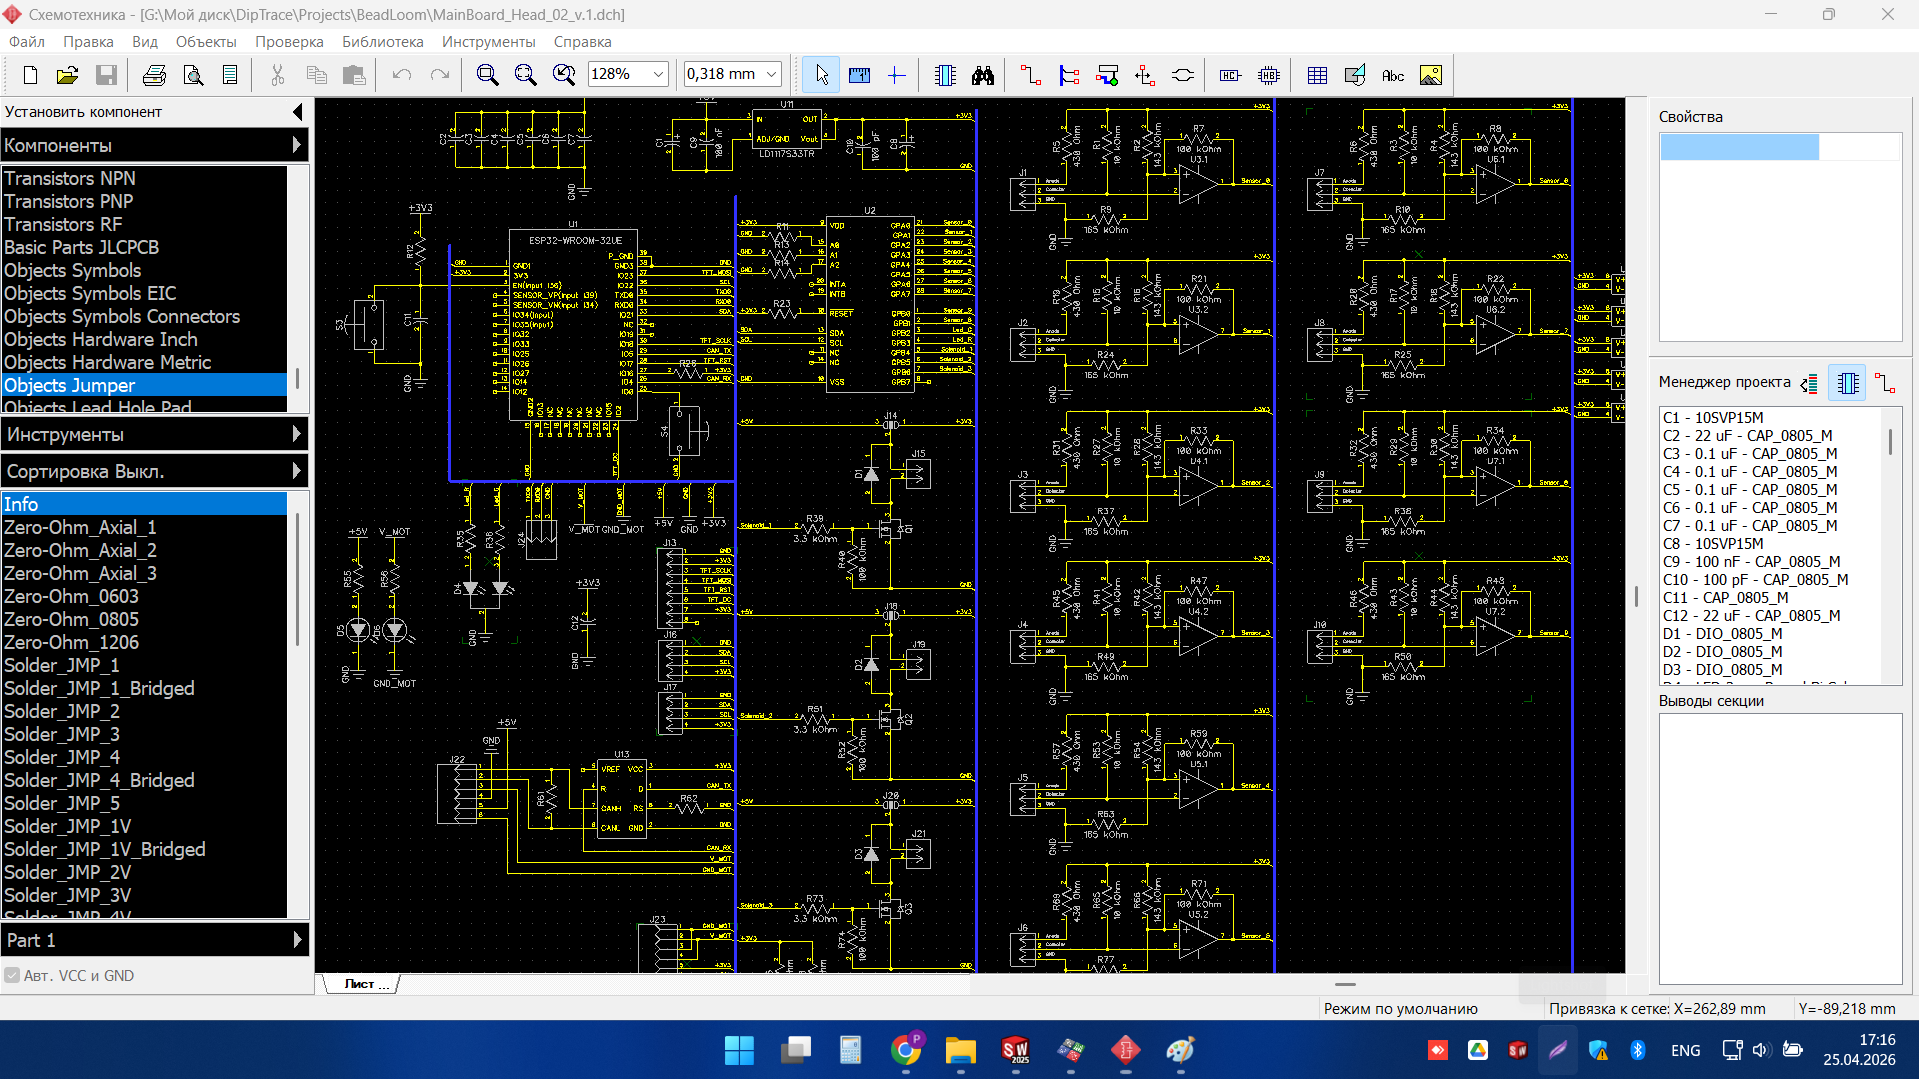Cut the selected objects
Image resolution: width=1919 pixels, height=1079 pixels.
click(x=277, y=75)
